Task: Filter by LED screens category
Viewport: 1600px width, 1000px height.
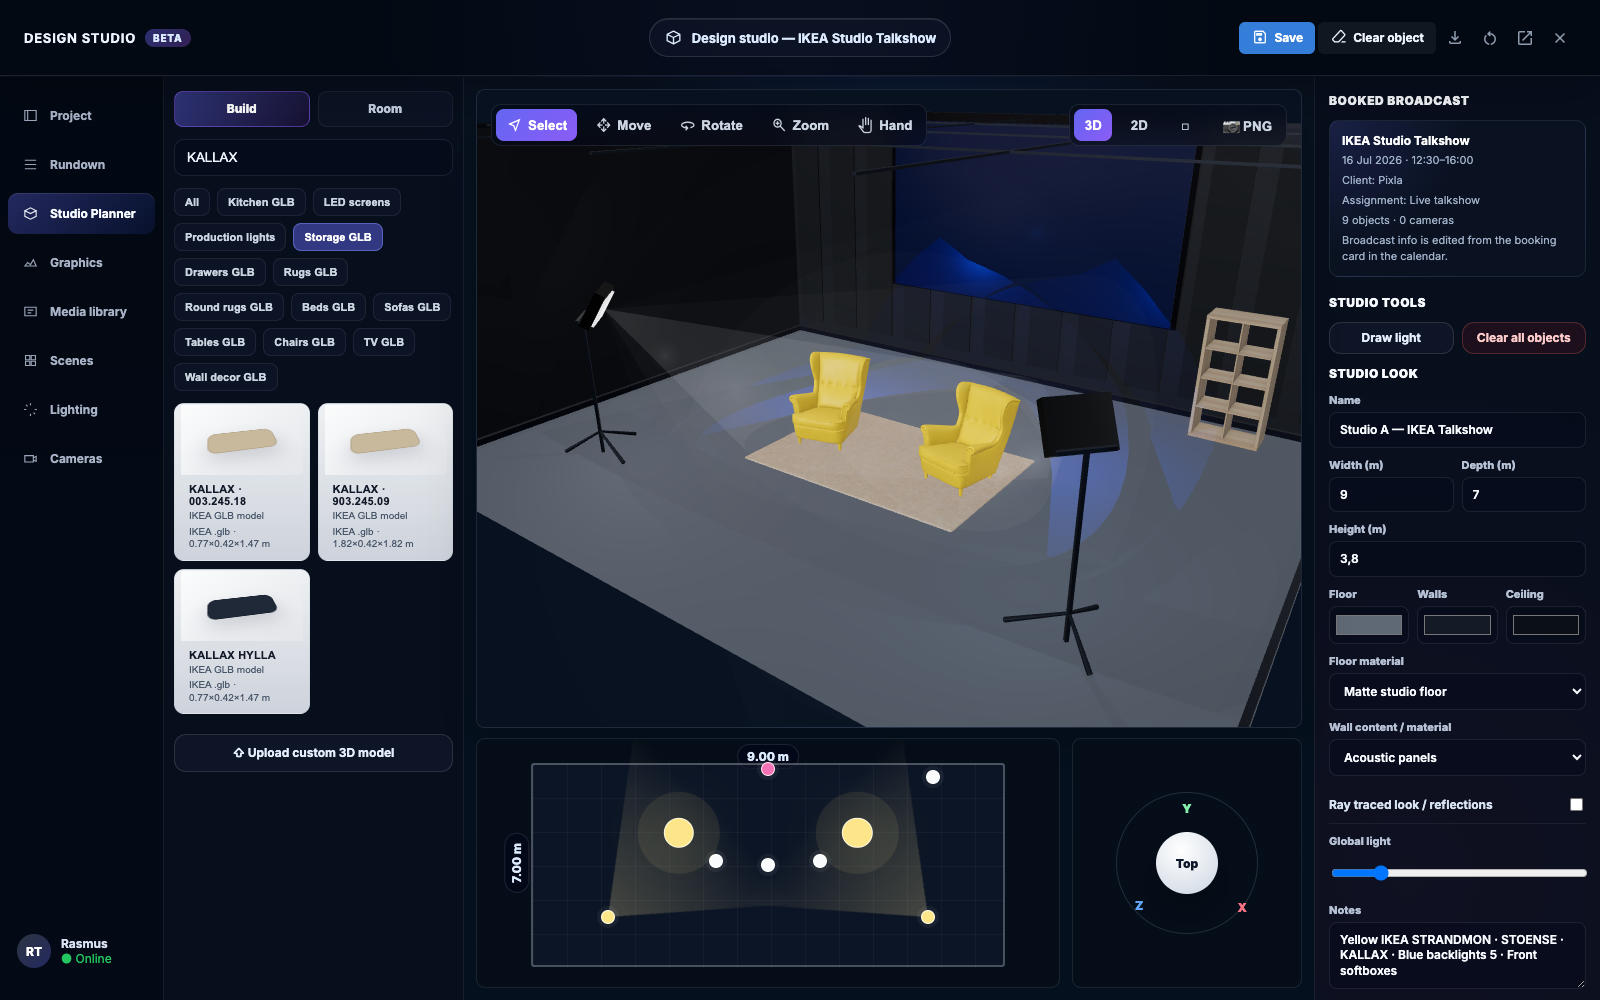Action: [x=357, y=202]
